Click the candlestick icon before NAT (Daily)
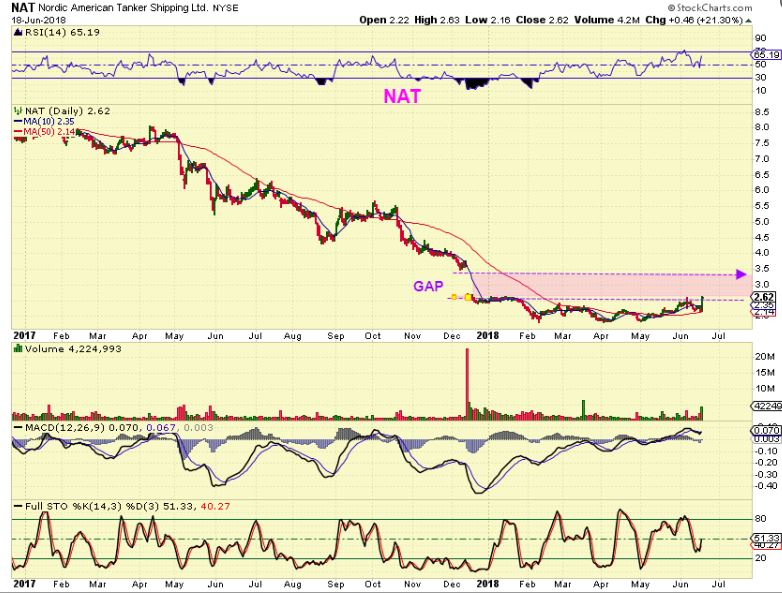Image resolution: width=782 pixels, height=593 pixels. tap(18, 111)
